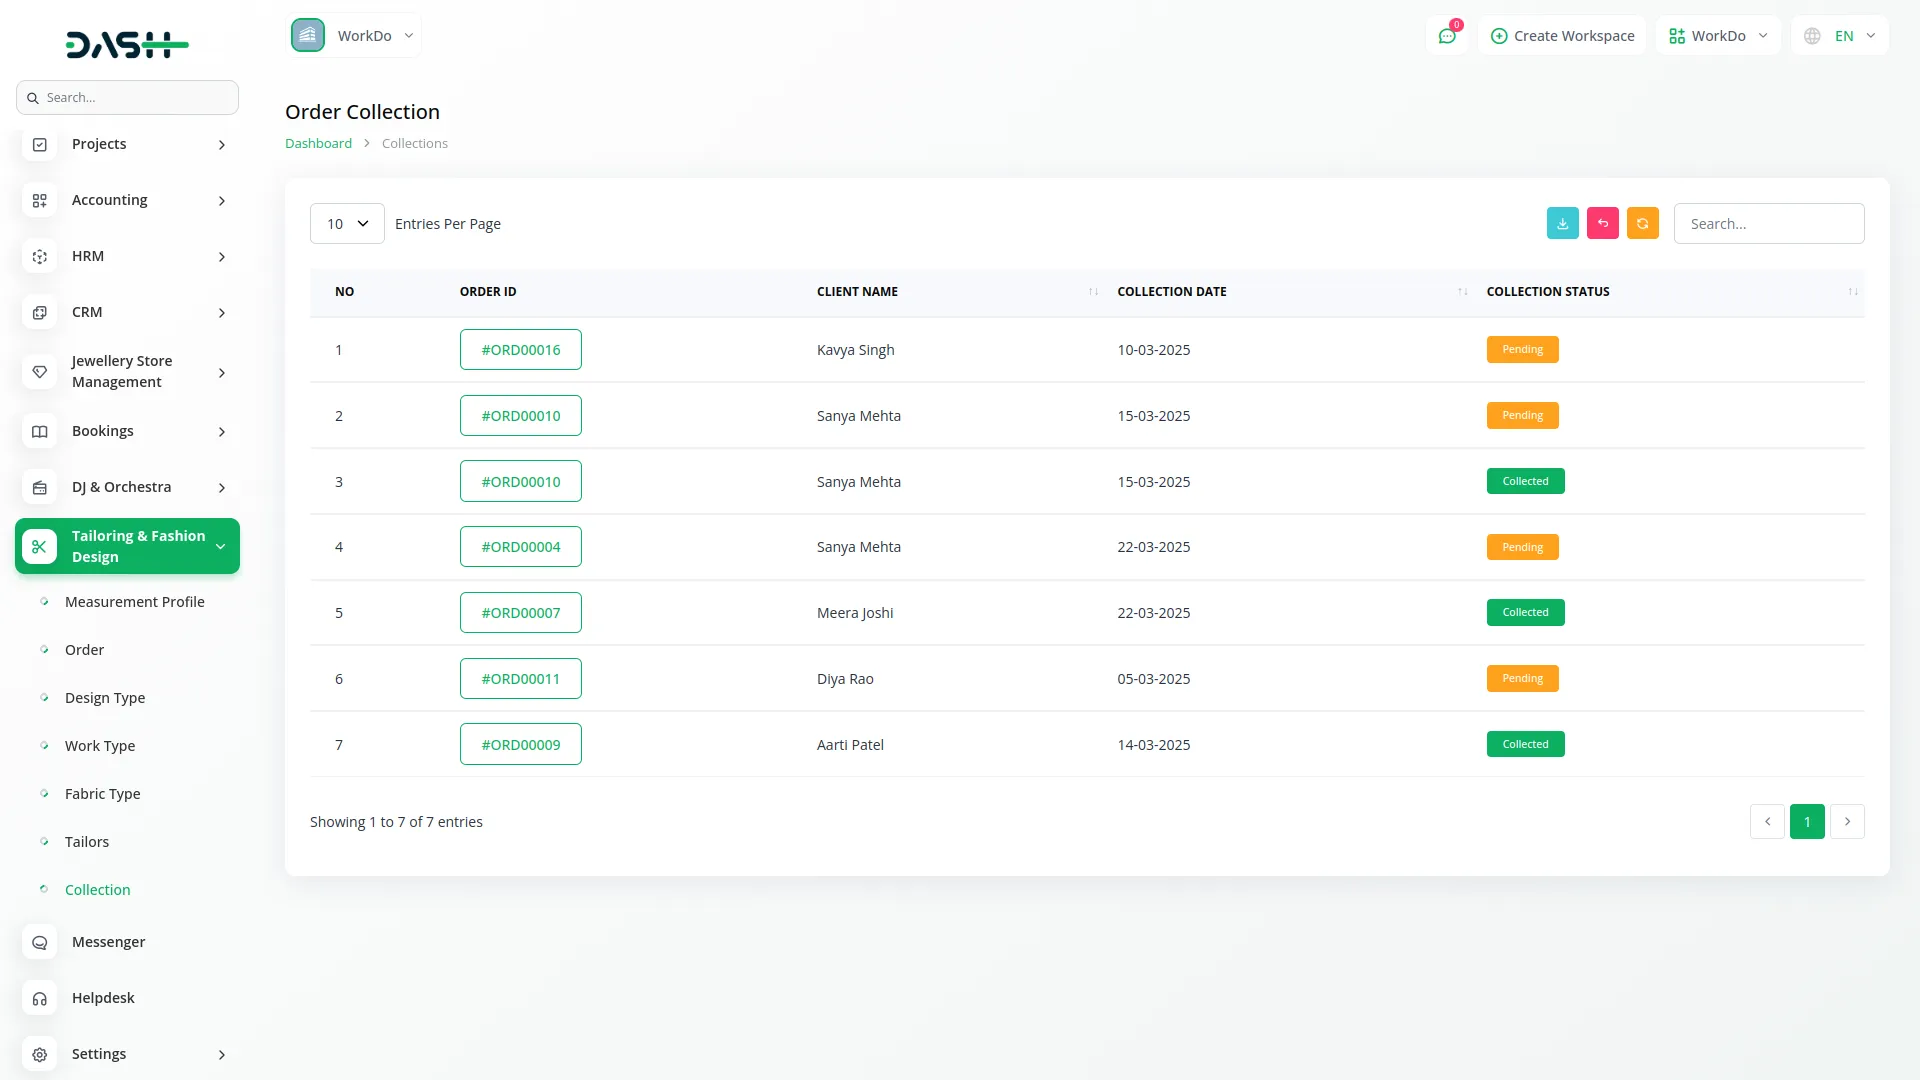Open Fabric Type submenu item

coord(103,794)
